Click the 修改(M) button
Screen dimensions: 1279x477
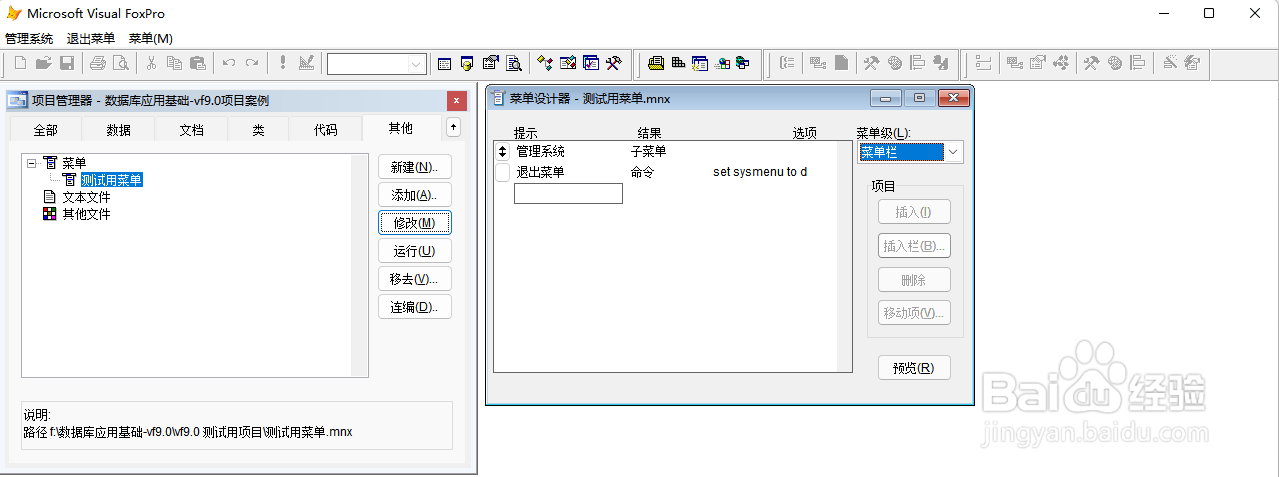pyautogui.click(x=415, y=222)
